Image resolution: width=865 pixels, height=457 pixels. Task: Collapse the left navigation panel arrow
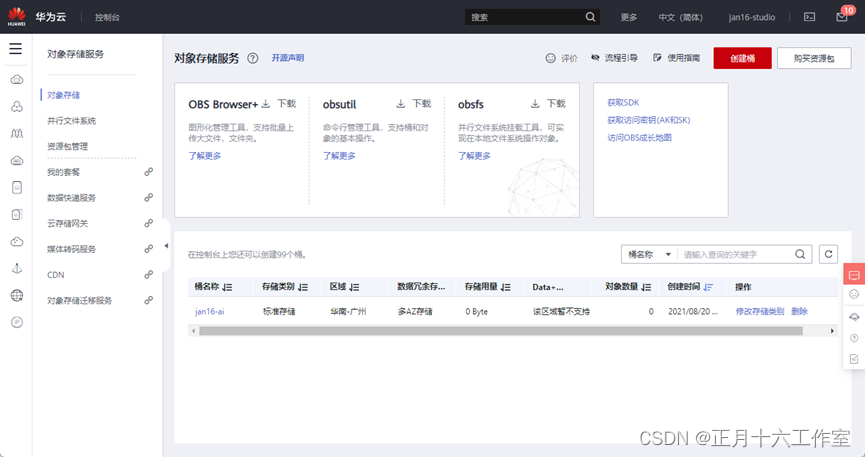(x=166, y=246)
